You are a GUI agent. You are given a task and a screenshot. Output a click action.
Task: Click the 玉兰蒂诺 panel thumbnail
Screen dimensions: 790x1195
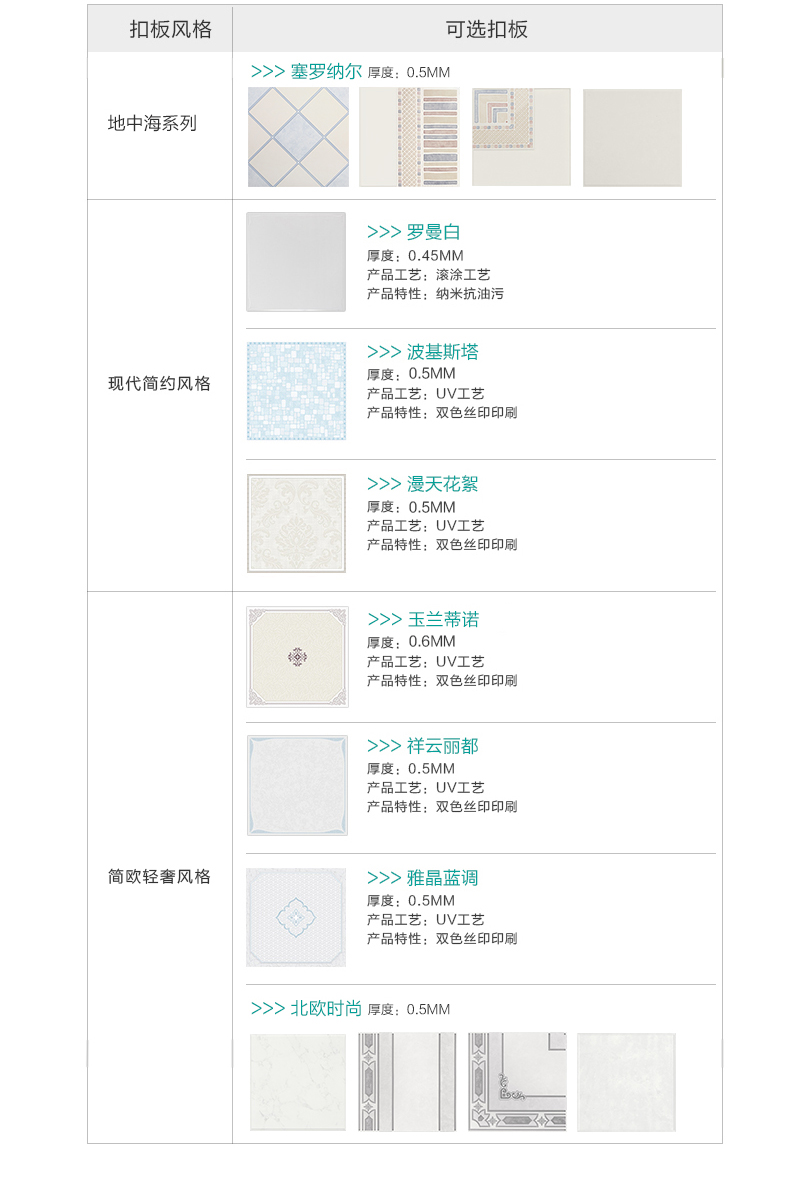[297, 657]
